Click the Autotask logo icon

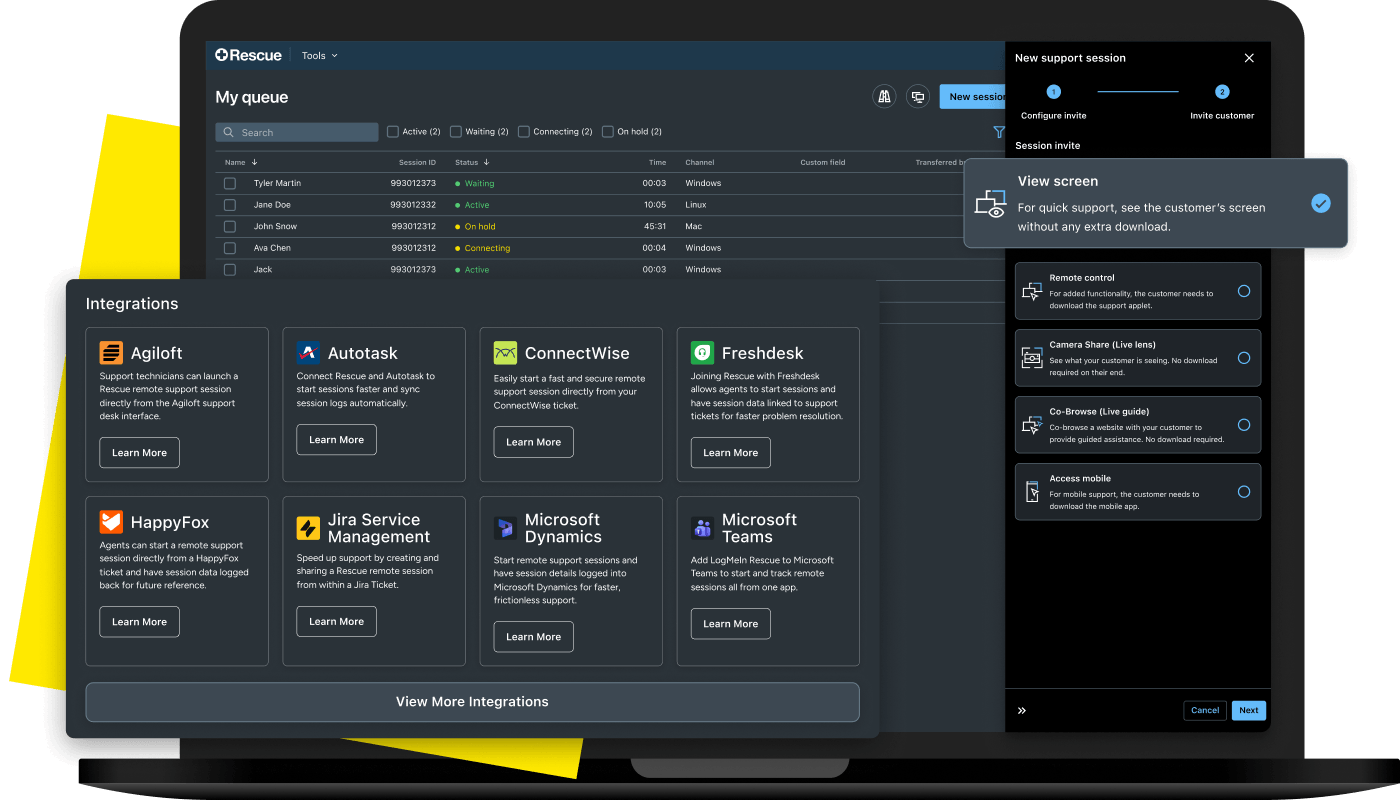tap(308, 353)
